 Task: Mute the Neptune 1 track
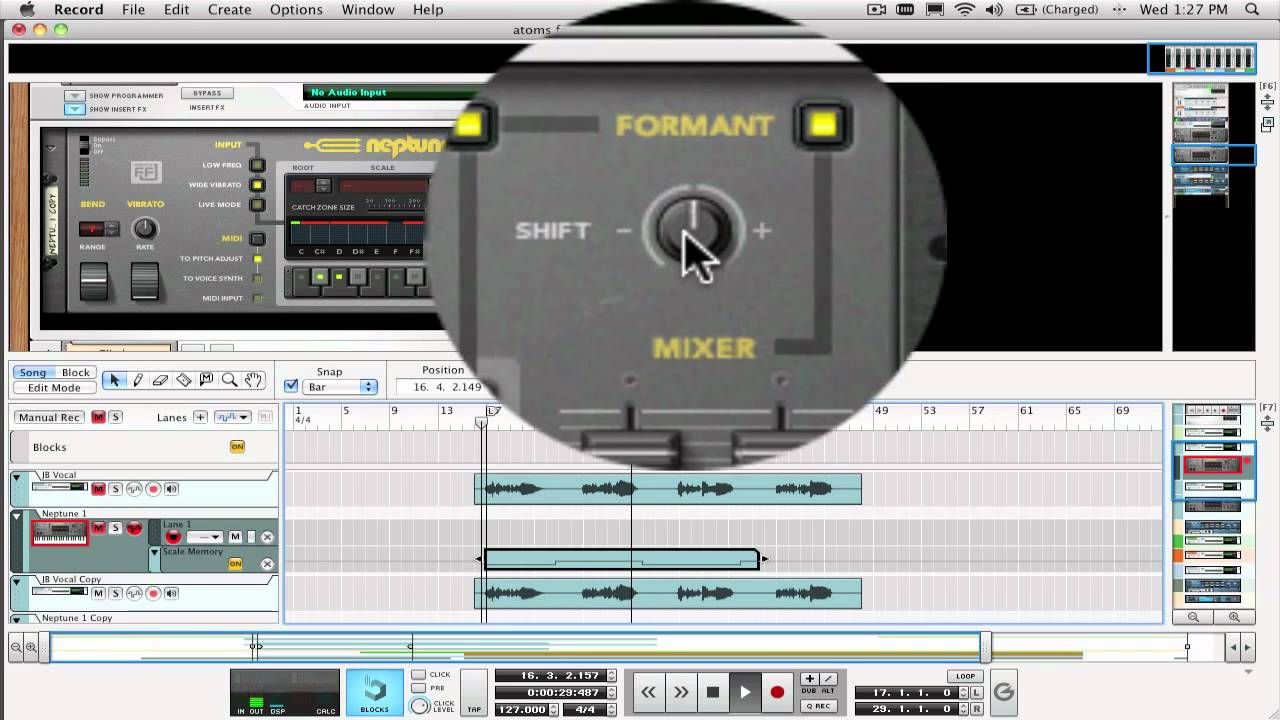(98, 528)
